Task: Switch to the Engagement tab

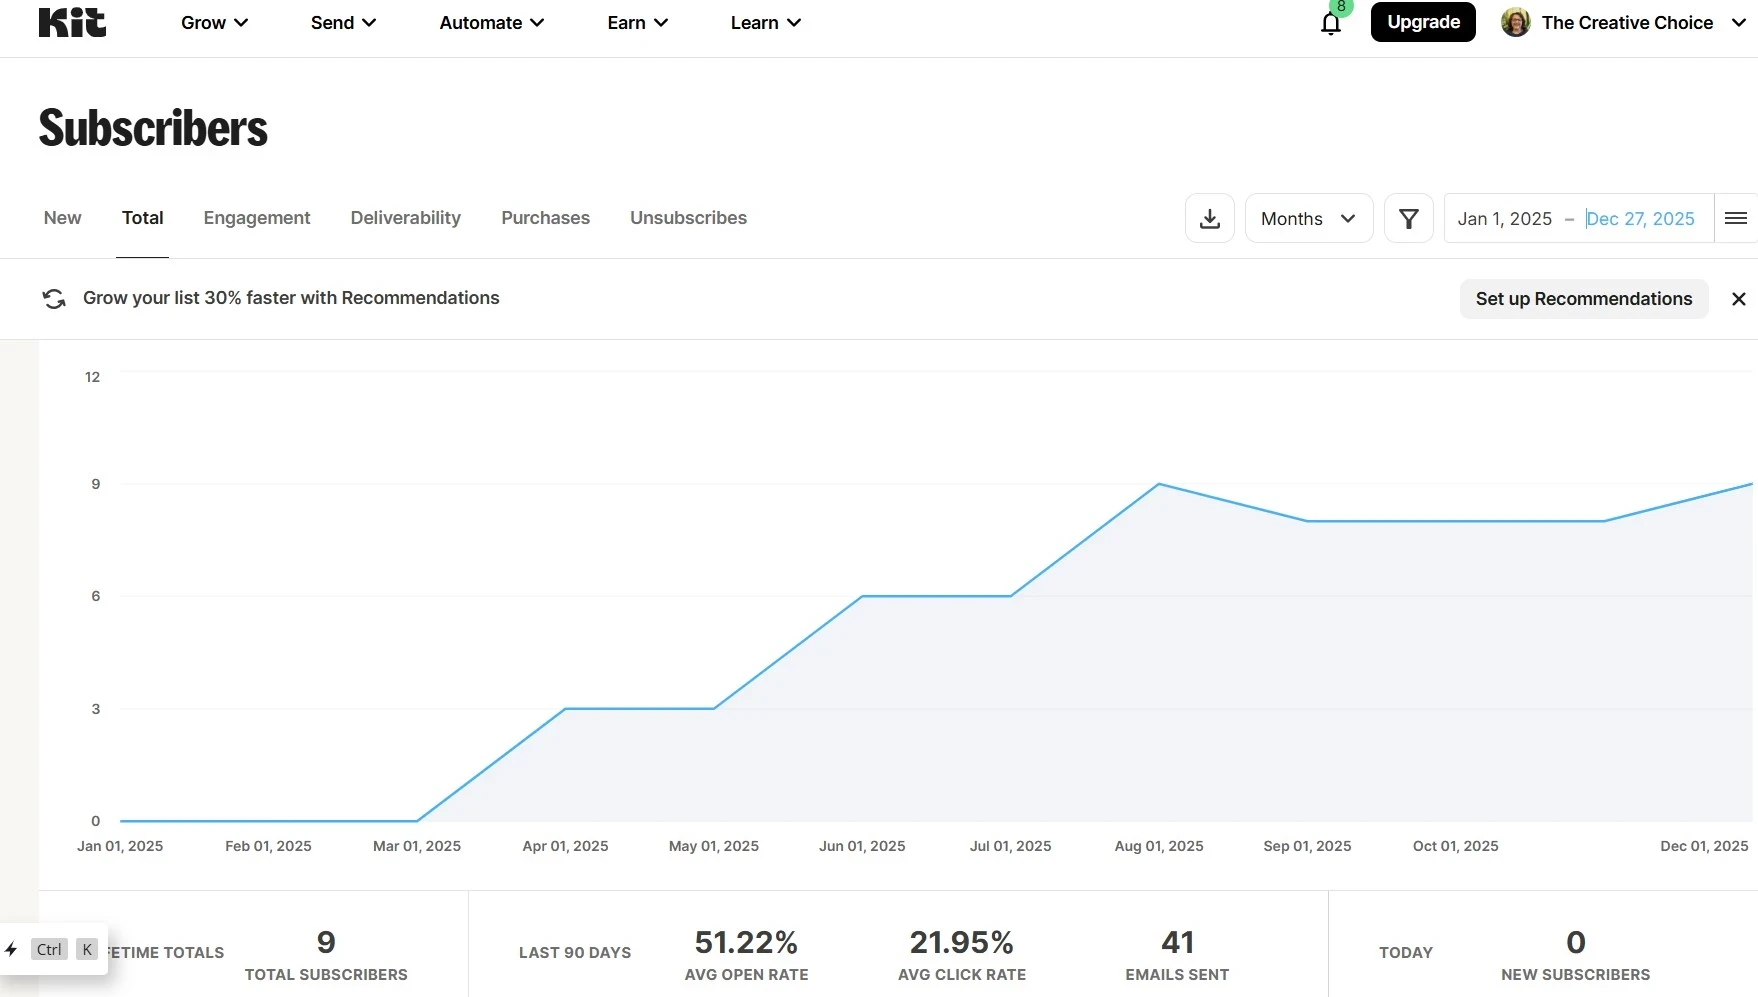Action: click(257, 218)
